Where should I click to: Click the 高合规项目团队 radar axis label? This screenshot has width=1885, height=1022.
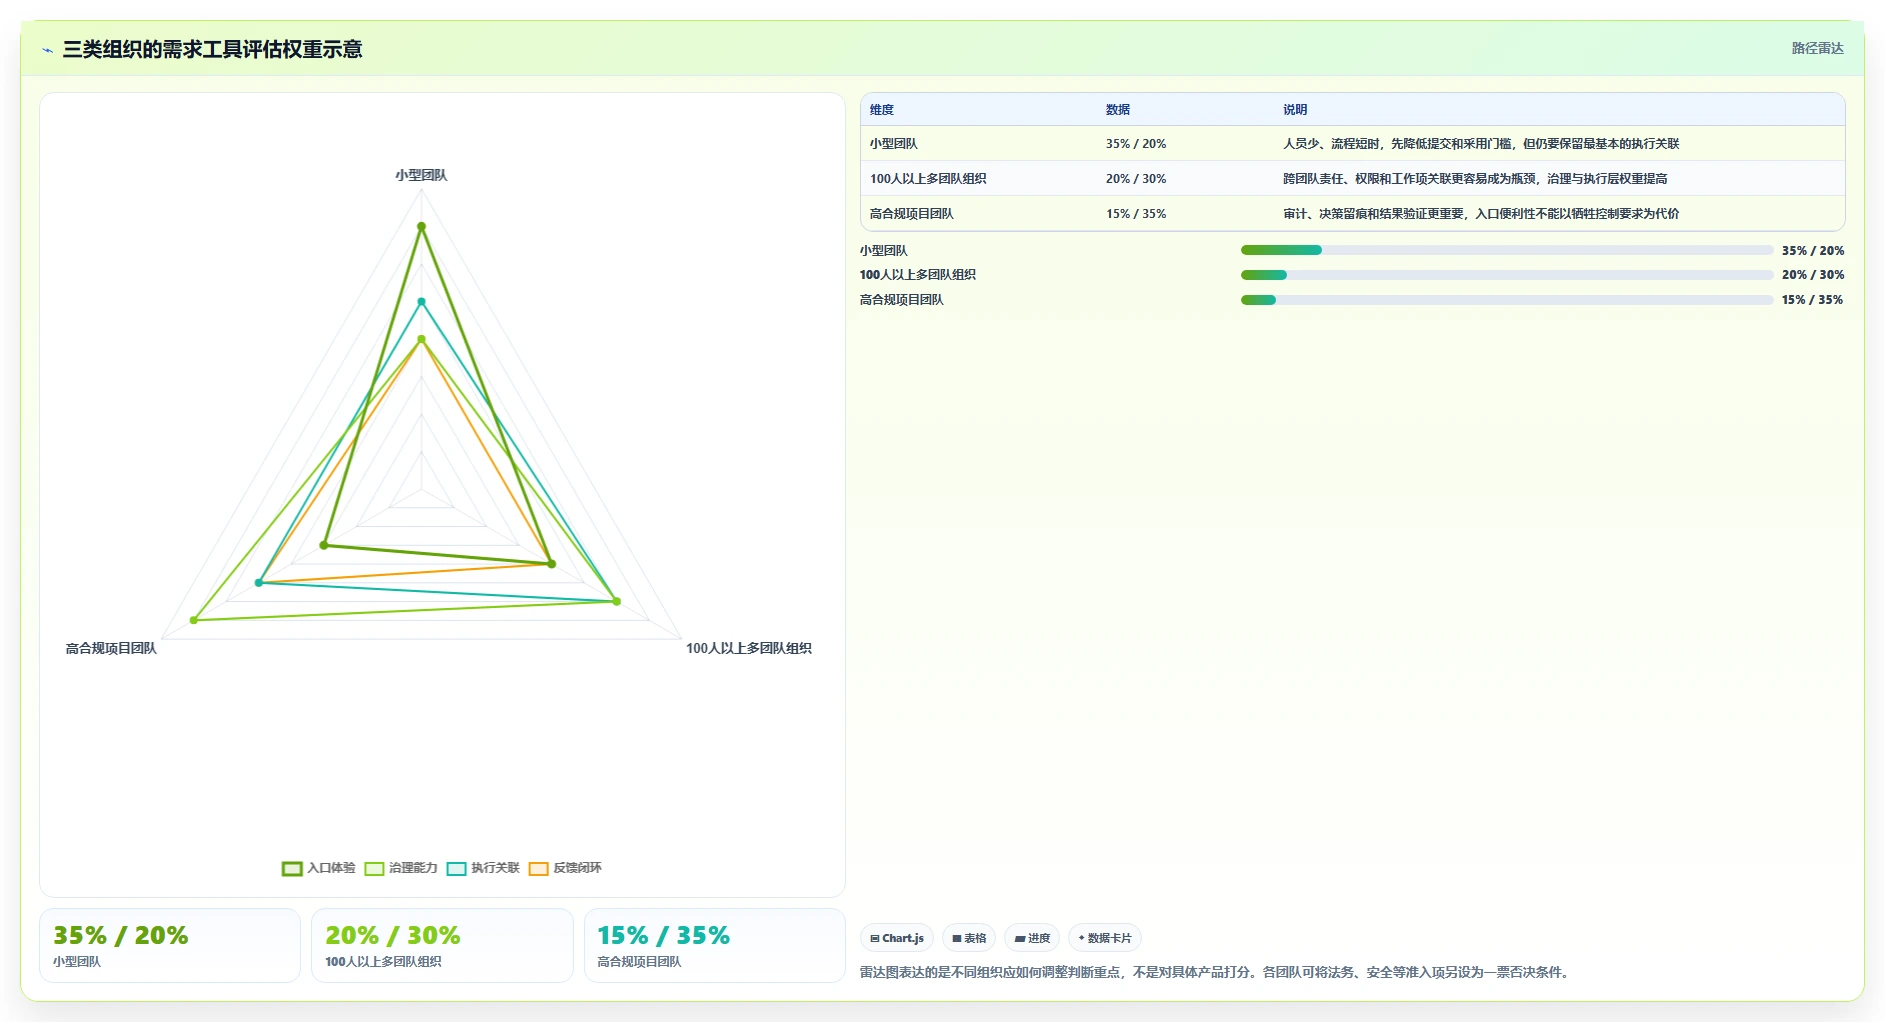(111, 648)
